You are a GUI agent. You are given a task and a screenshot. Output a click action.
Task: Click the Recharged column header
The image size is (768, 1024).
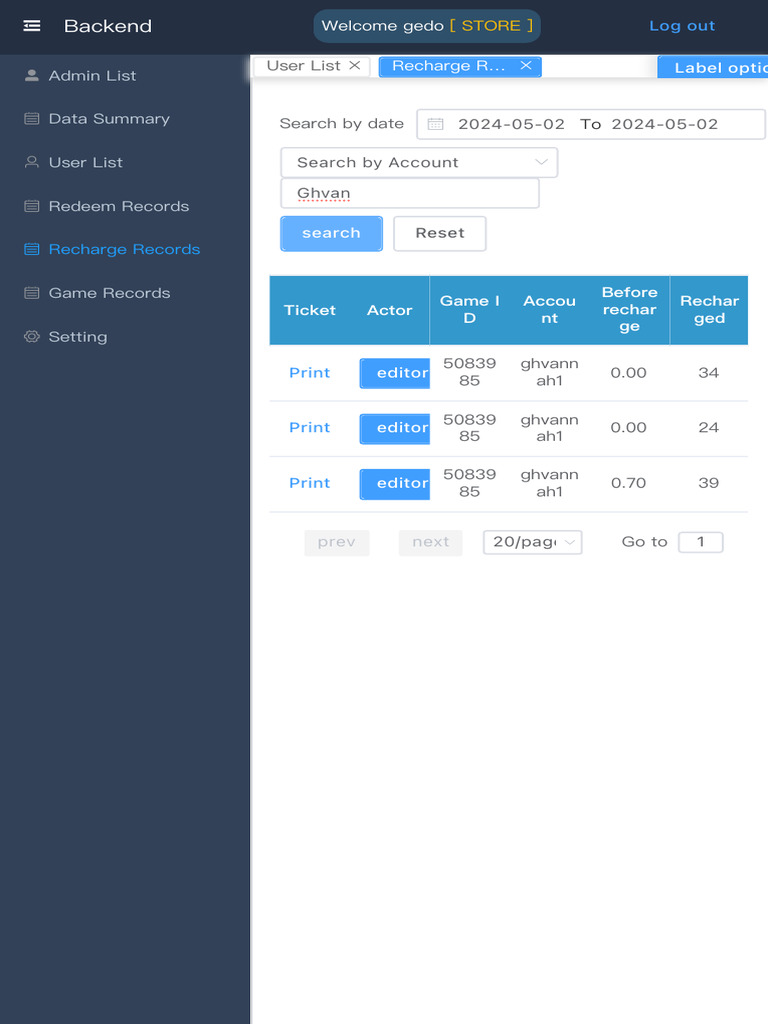coord(709,310)
